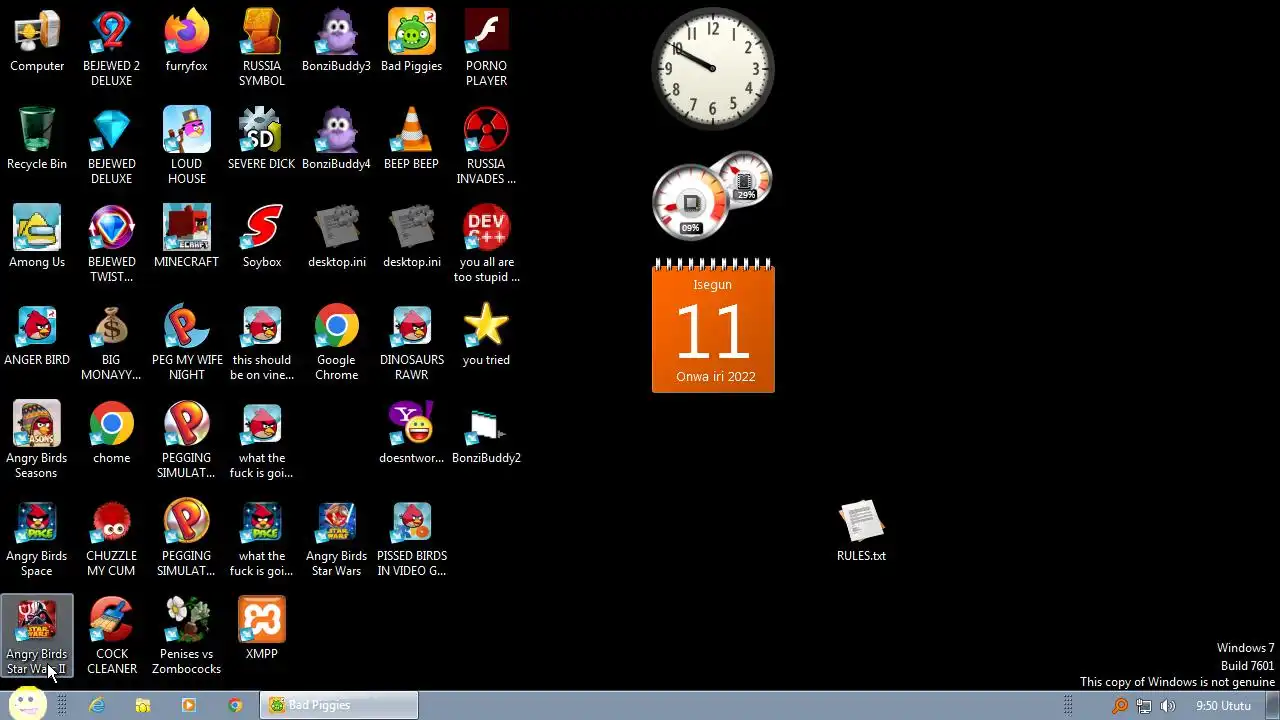This screenshot has width=1280, height=720.
Task: Open the PEG MY WIFE NIGHT icon
Action: (x=187, y=342)
